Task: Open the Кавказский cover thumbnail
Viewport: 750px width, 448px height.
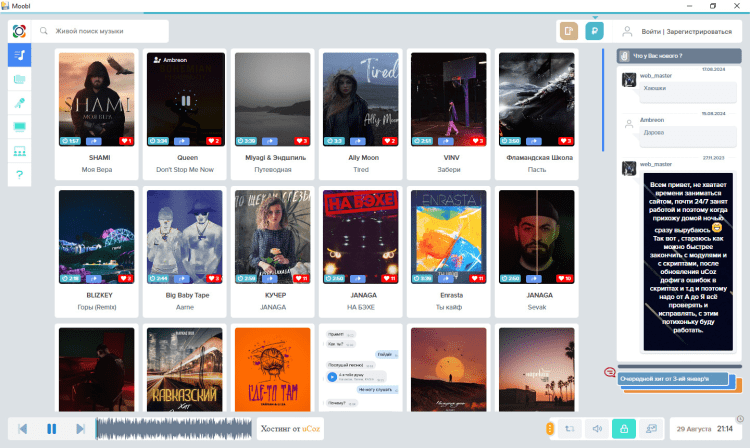Action: [x=185, y=370]
